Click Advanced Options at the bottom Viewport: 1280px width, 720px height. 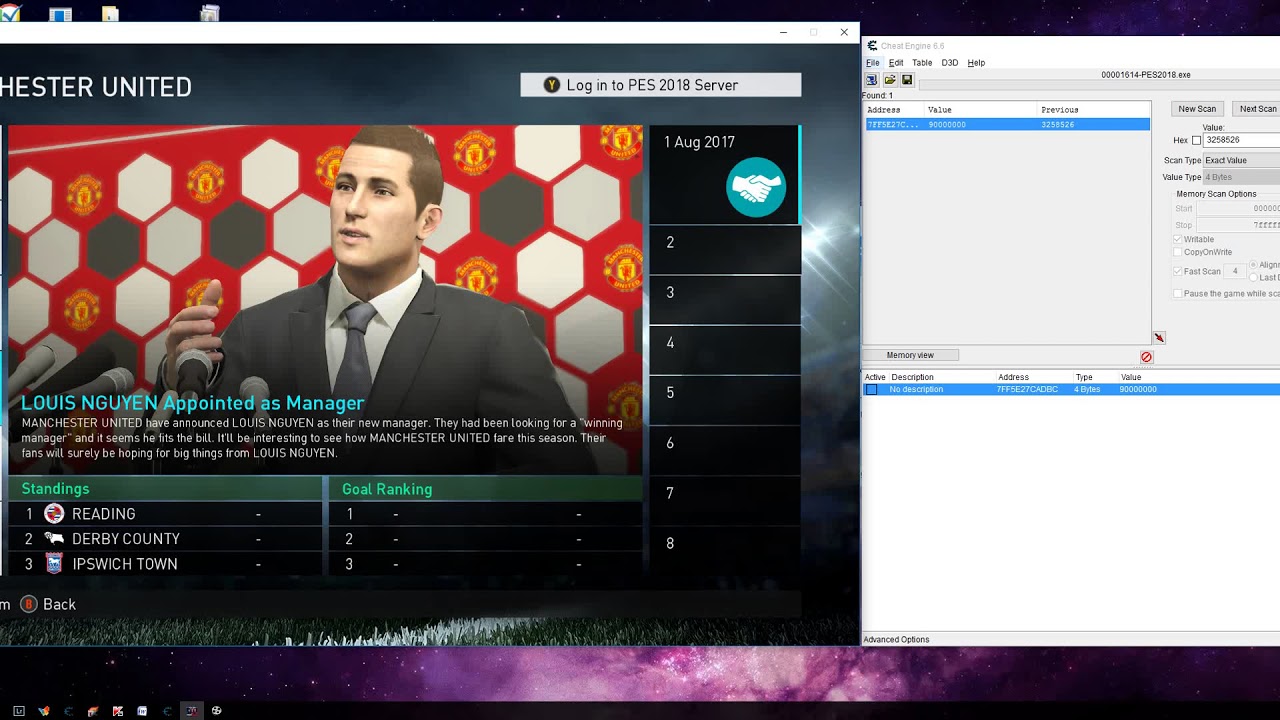point(897,640)
